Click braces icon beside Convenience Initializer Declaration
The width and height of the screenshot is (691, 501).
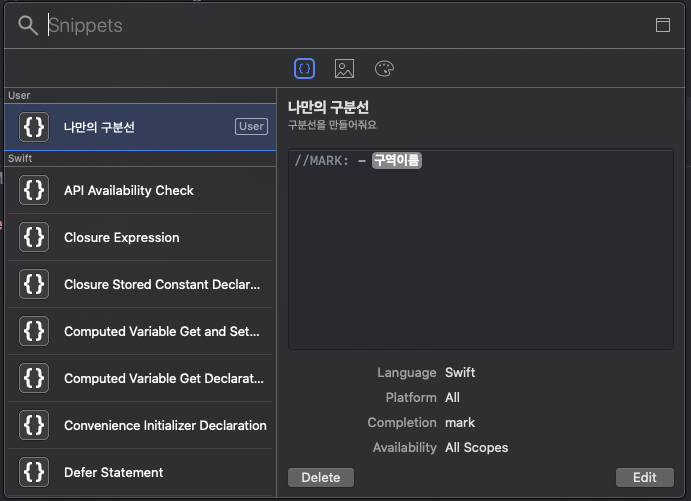click(x=34, y=425)
